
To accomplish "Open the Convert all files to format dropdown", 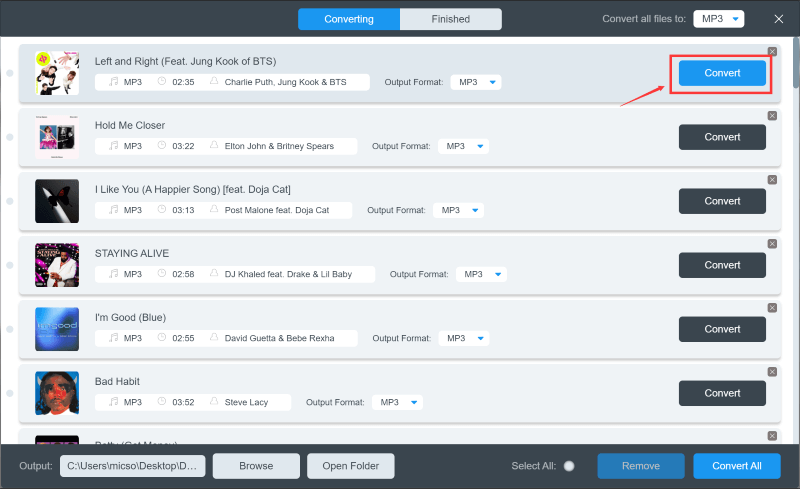I will (718, 19).
